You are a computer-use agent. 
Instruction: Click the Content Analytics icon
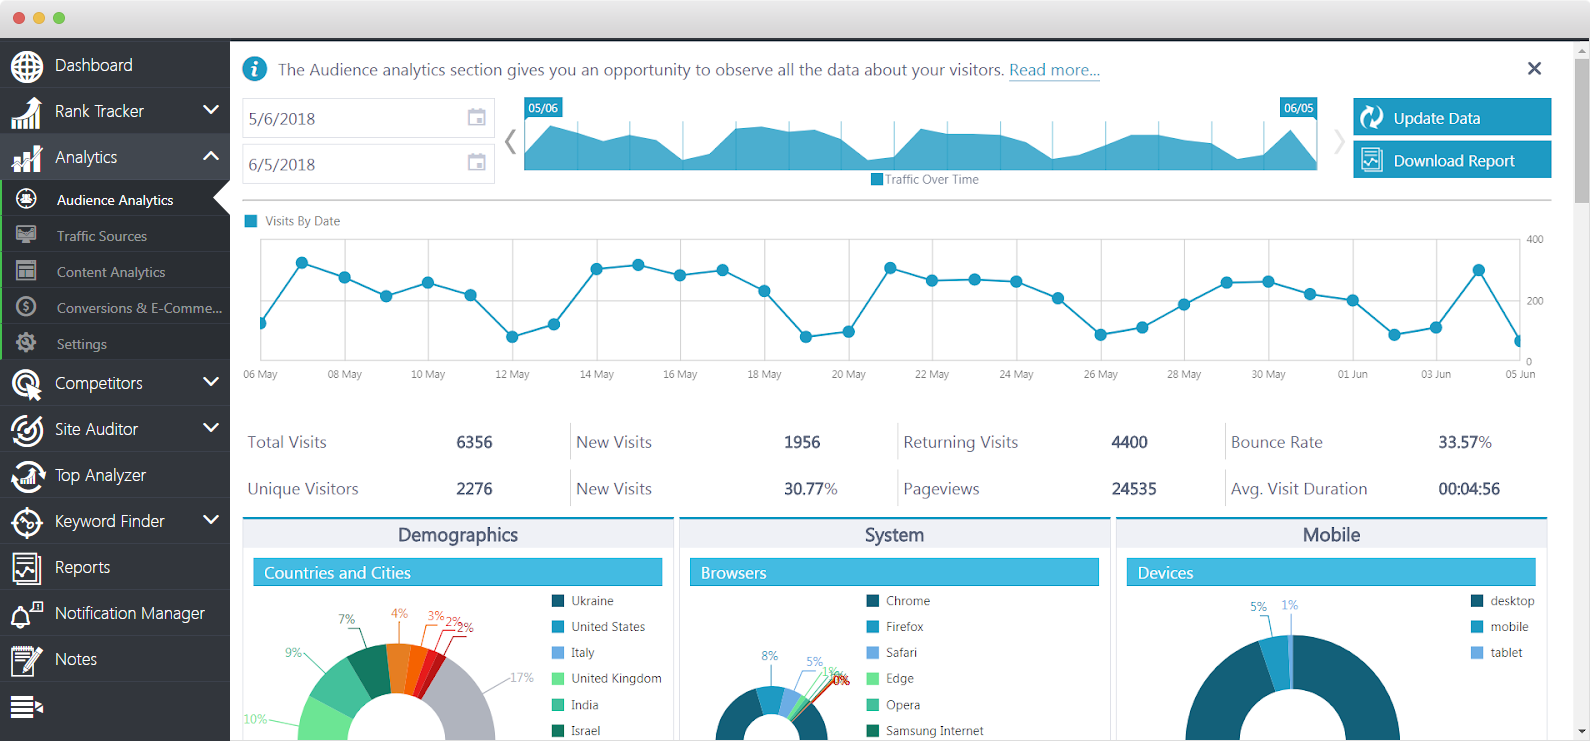click(x=27, y=271)
